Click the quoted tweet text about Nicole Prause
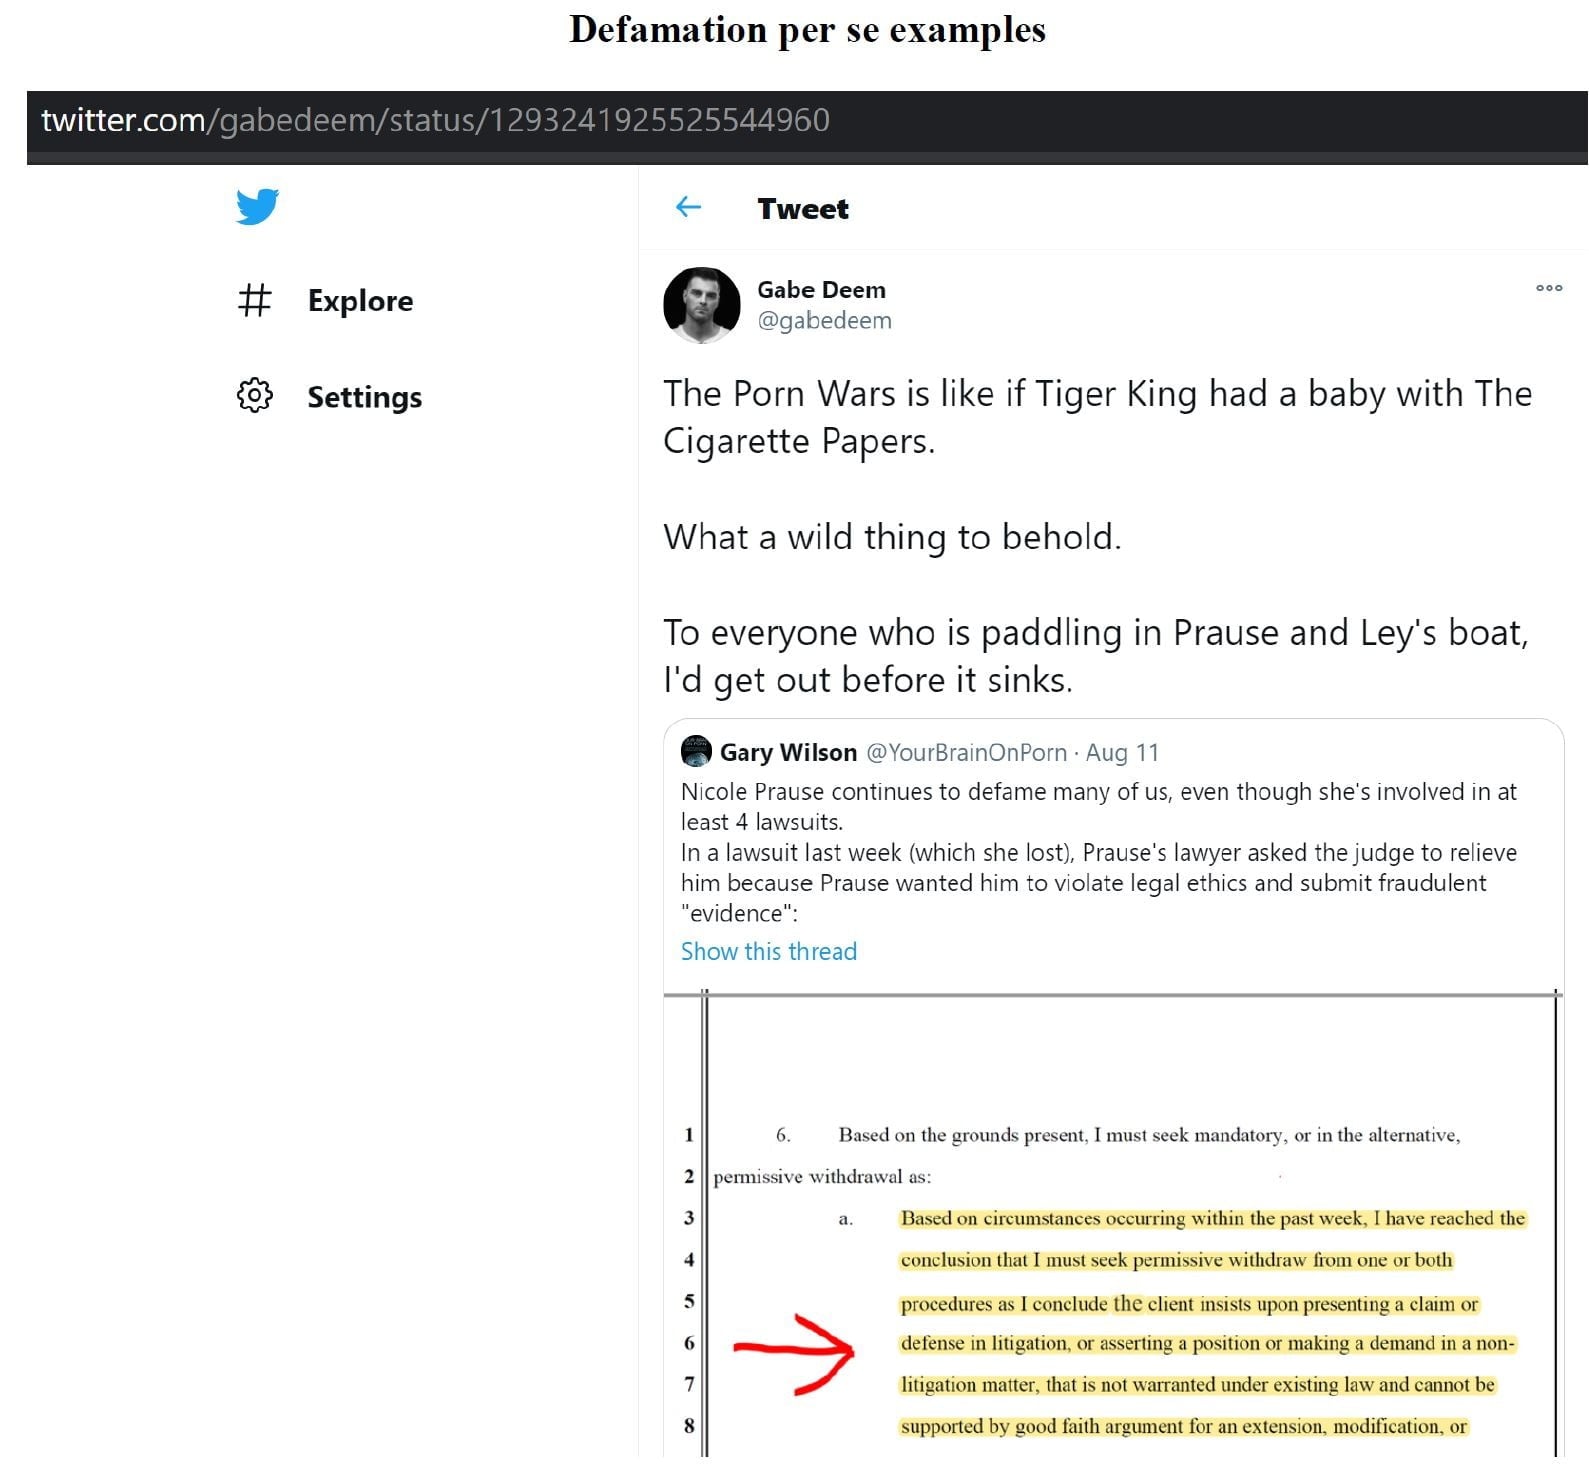This screenshot has width=1589, height=1470. coord(1099,852)
